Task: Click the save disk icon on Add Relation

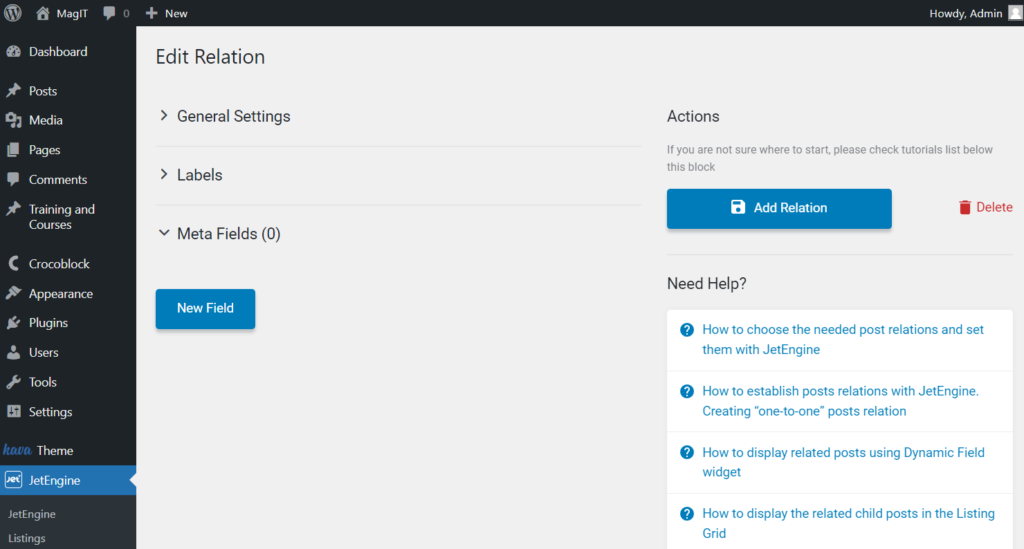Action: [738, 208]
